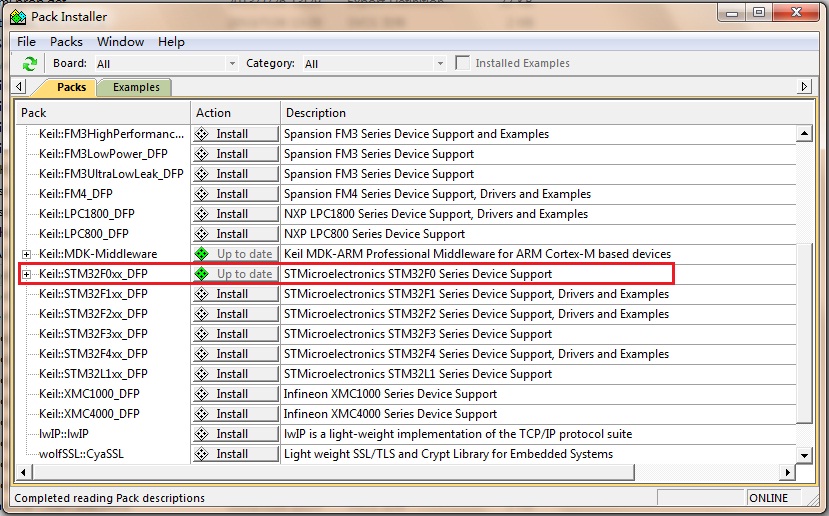Click the Pack column header
829x516 pixels.
coord(103,113)
